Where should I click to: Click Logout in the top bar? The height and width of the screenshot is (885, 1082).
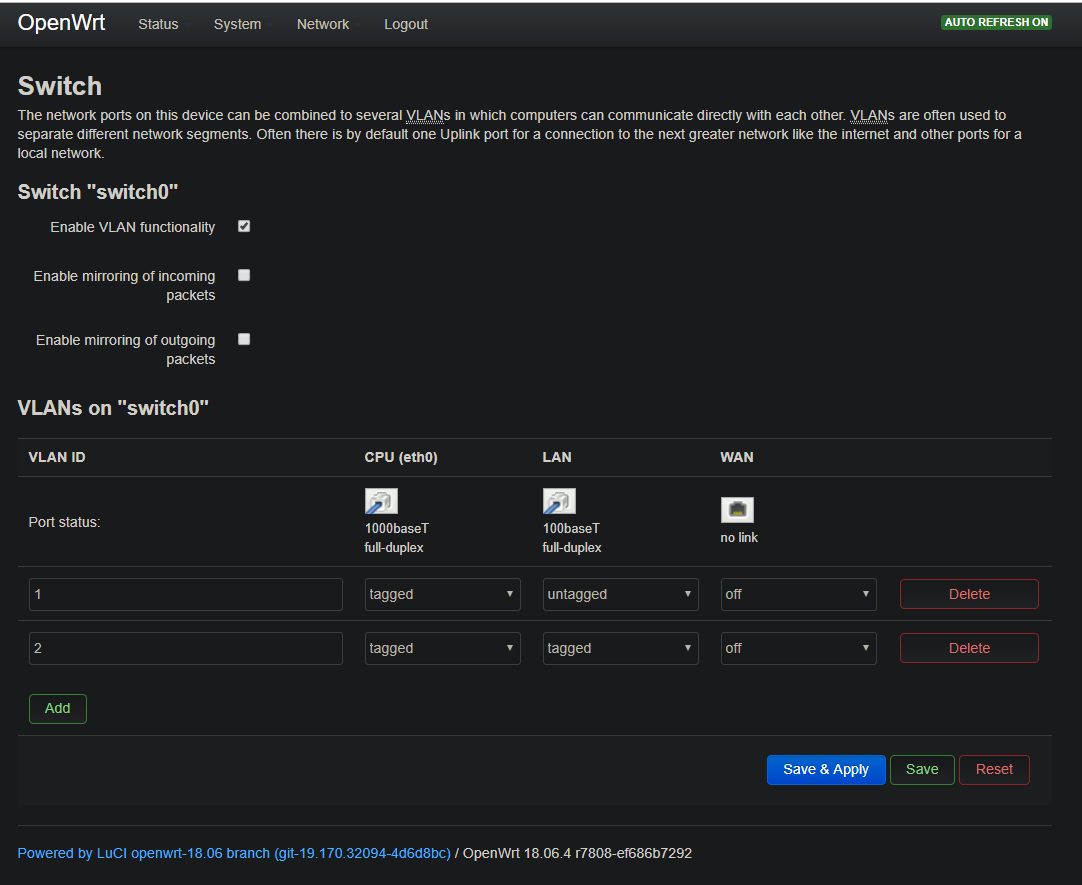point(406,24)
